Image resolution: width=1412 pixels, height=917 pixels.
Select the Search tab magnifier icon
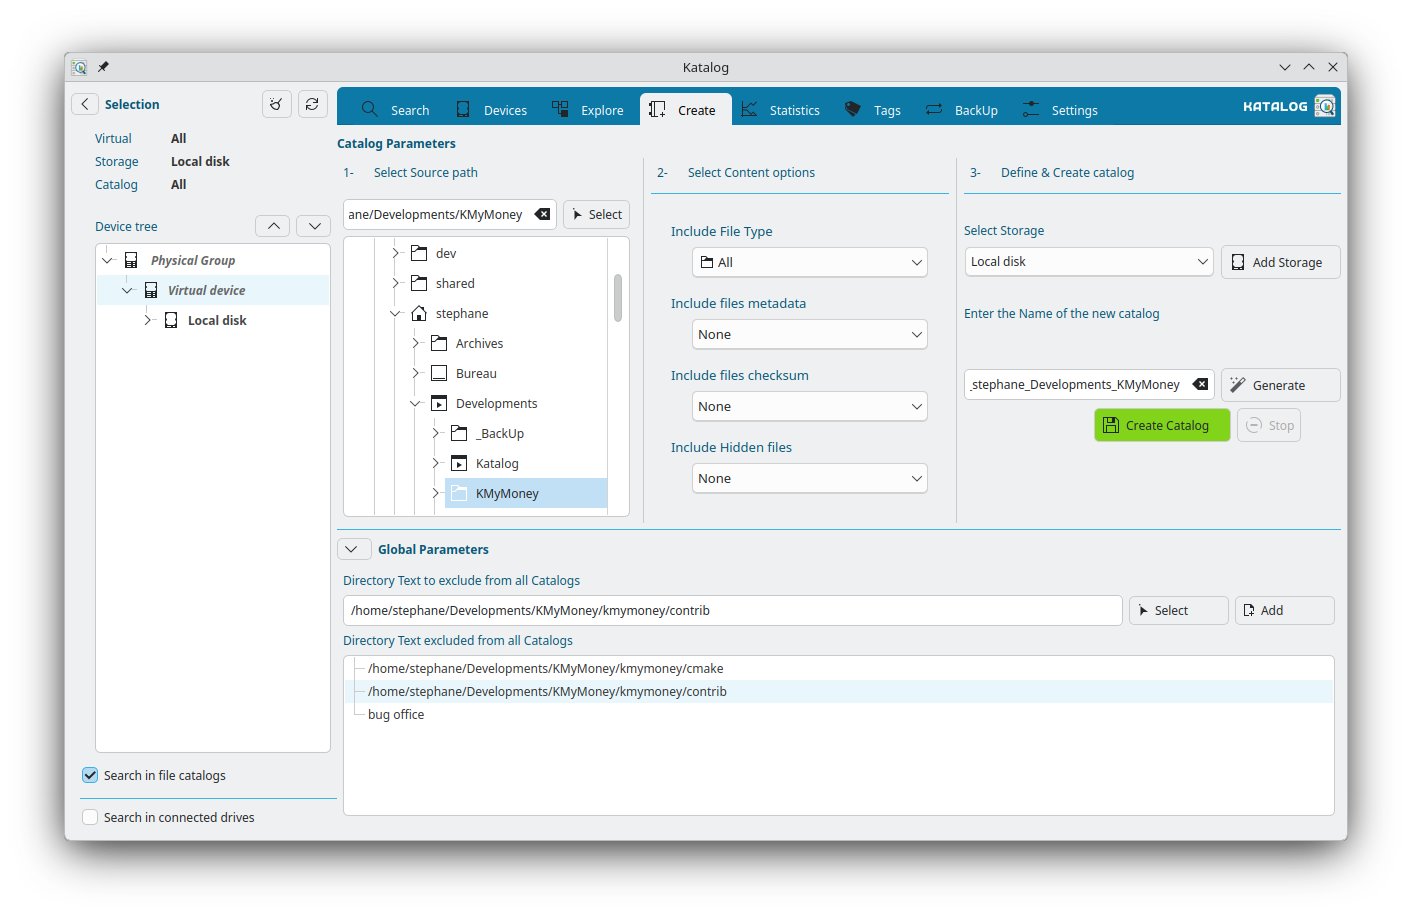coord(369,109)
